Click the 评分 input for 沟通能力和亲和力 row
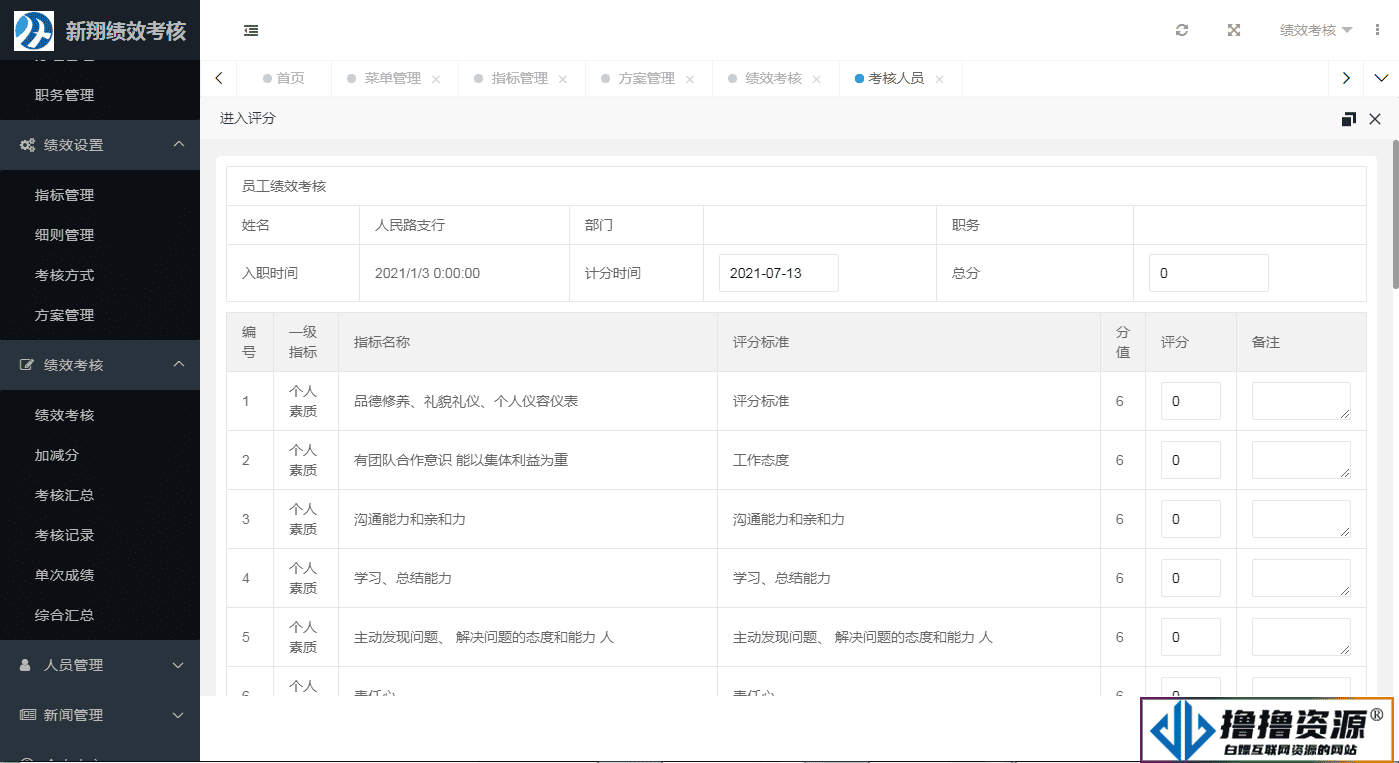The image size is (1399, 763). tap(1191, 519)
